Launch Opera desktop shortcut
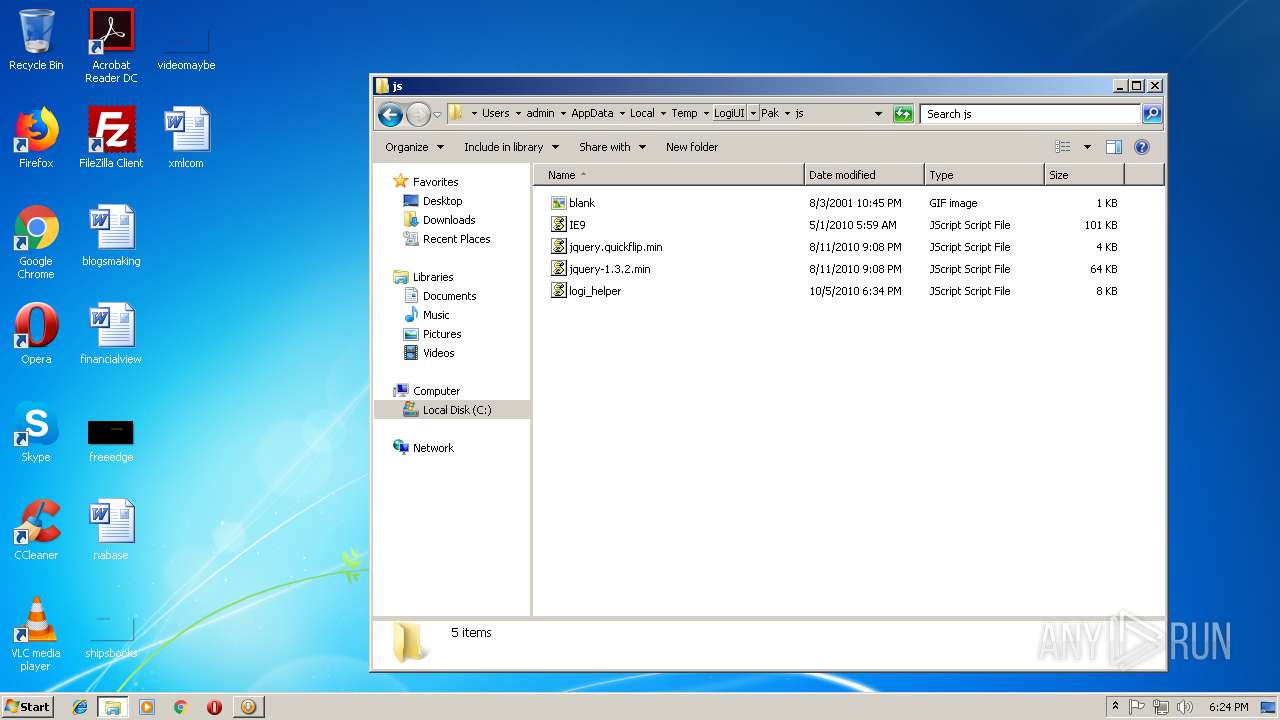This screenshot has width=1280, height=720. coord(36,334)
